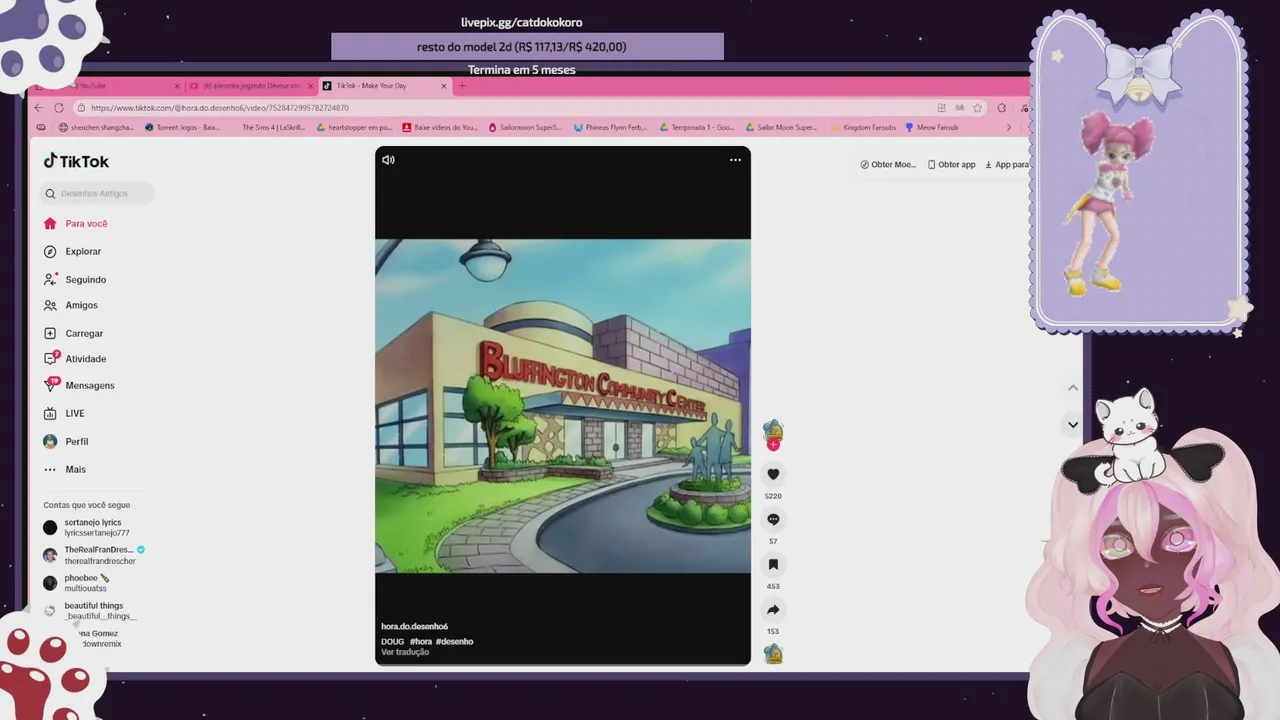1280x720 pixels.
Task: Open Meow Fansub bookmark
Action: 932,128
